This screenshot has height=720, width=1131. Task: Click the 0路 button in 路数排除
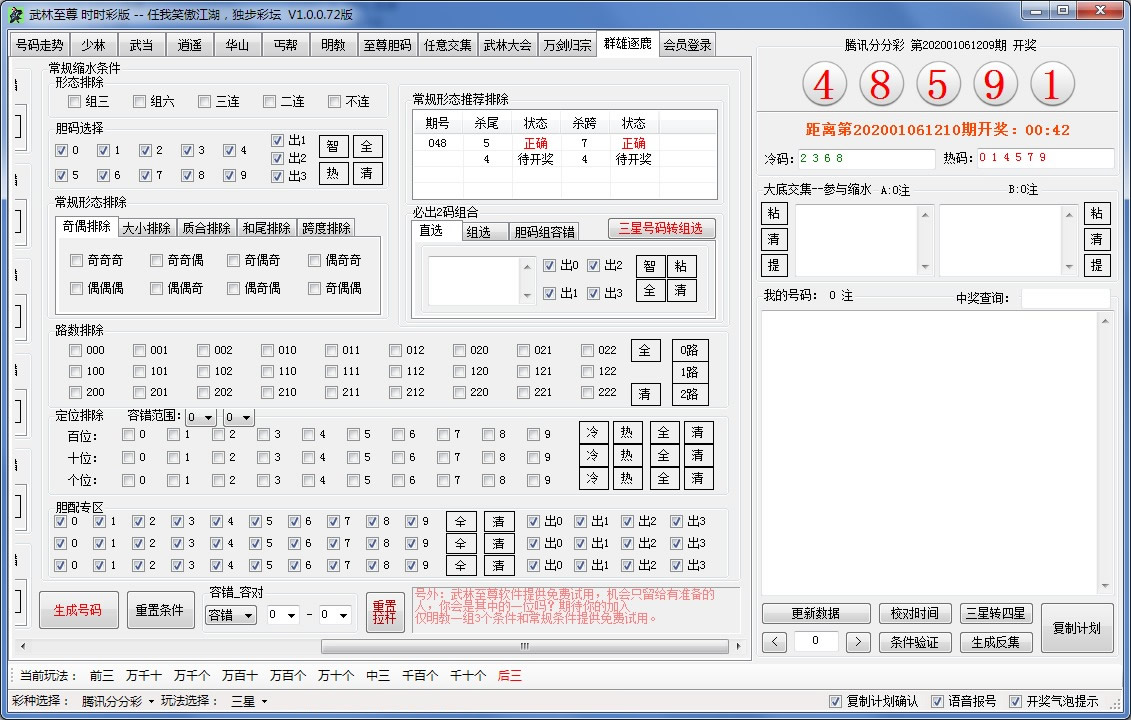point(689,351)
